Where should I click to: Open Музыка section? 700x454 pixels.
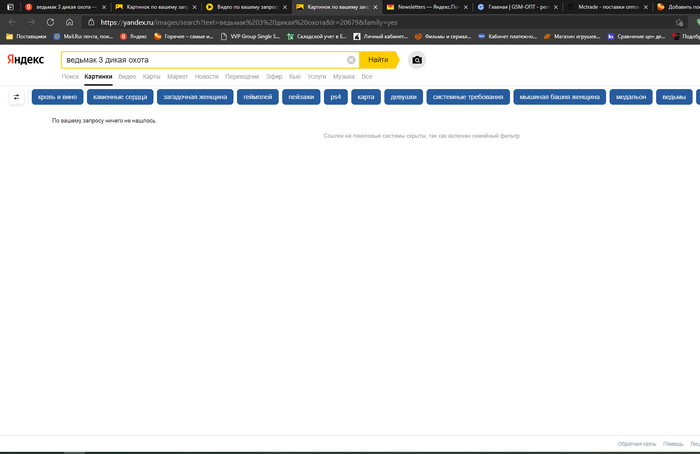click(x=344, y=77)
